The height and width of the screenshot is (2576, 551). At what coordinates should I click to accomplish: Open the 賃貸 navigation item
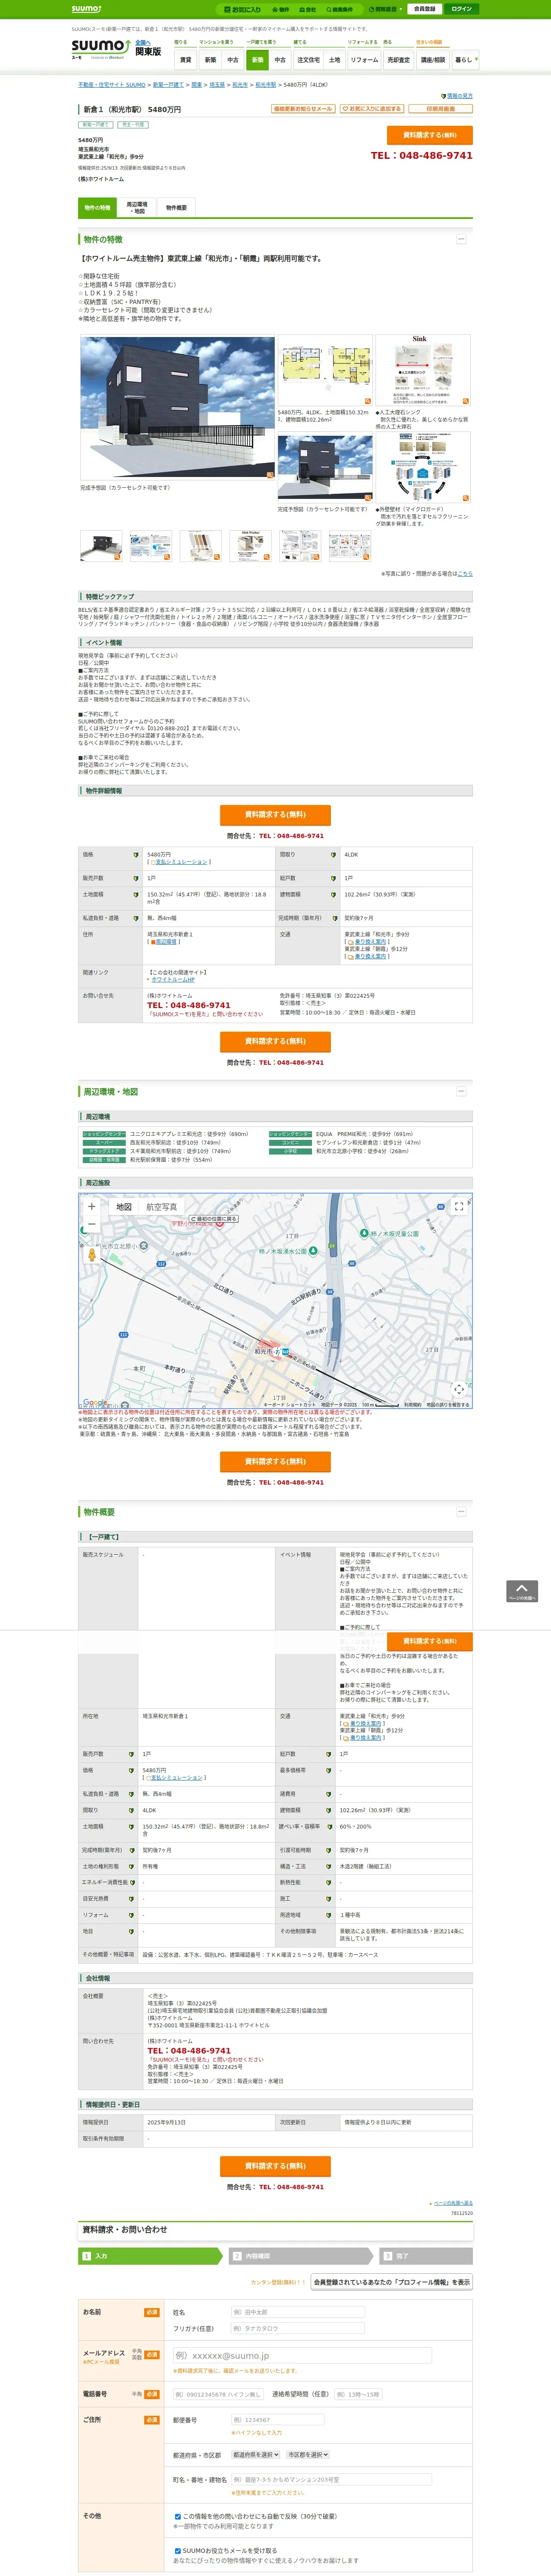pos(185,60)
